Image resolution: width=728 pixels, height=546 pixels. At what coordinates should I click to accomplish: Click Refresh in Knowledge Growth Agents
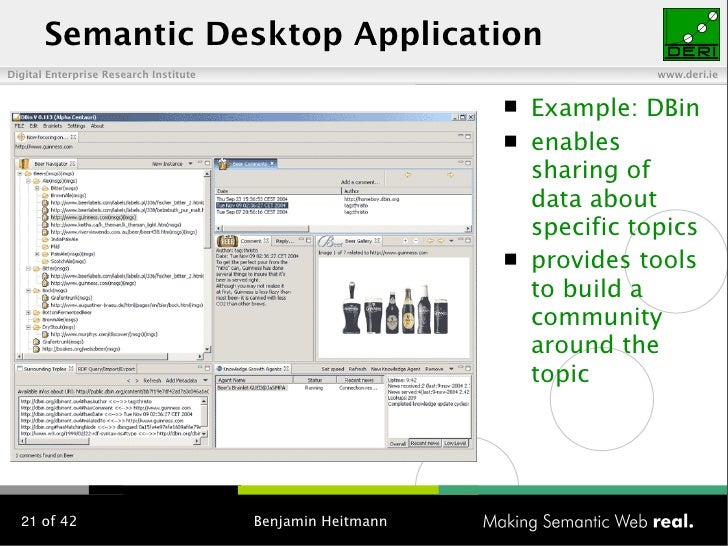[357, 369]
